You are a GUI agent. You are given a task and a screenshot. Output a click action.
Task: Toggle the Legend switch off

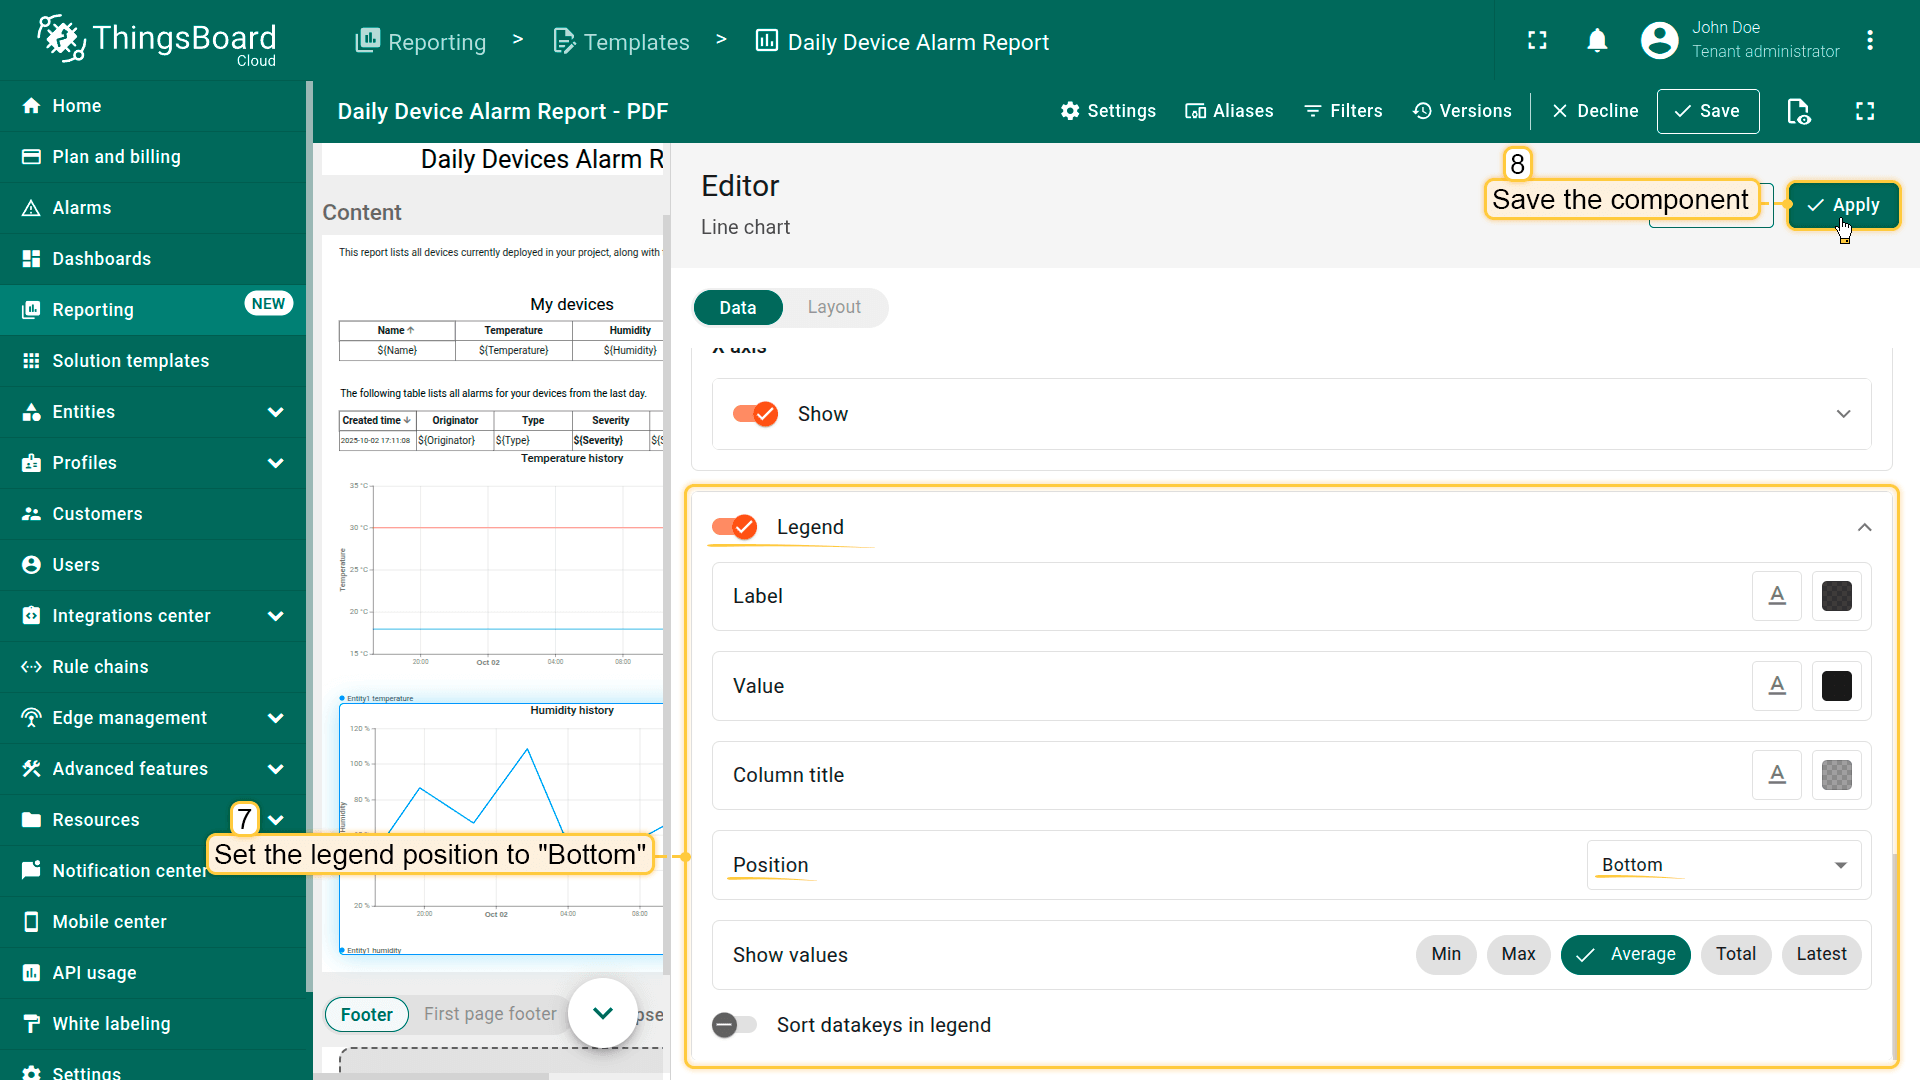[x=735, y=527]
